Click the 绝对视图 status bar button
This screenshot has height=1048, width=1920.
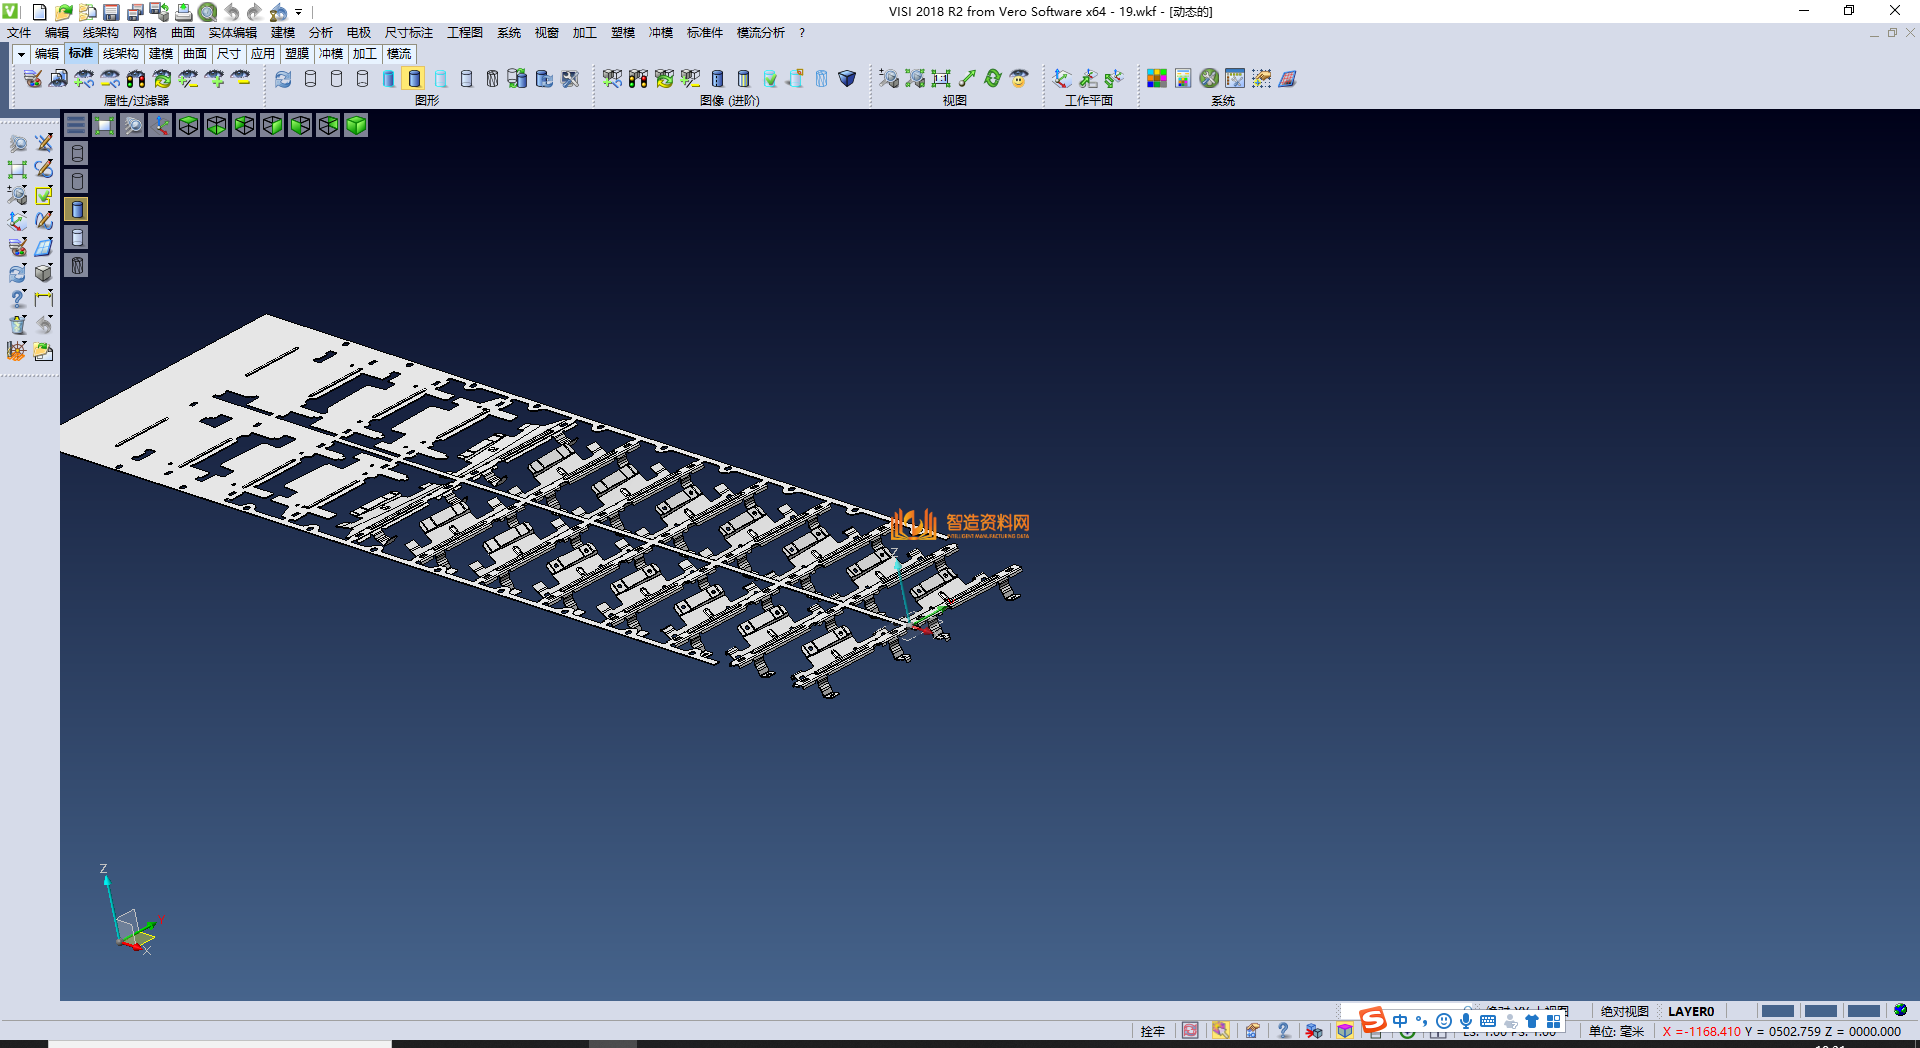(x=1624, y=1011)
